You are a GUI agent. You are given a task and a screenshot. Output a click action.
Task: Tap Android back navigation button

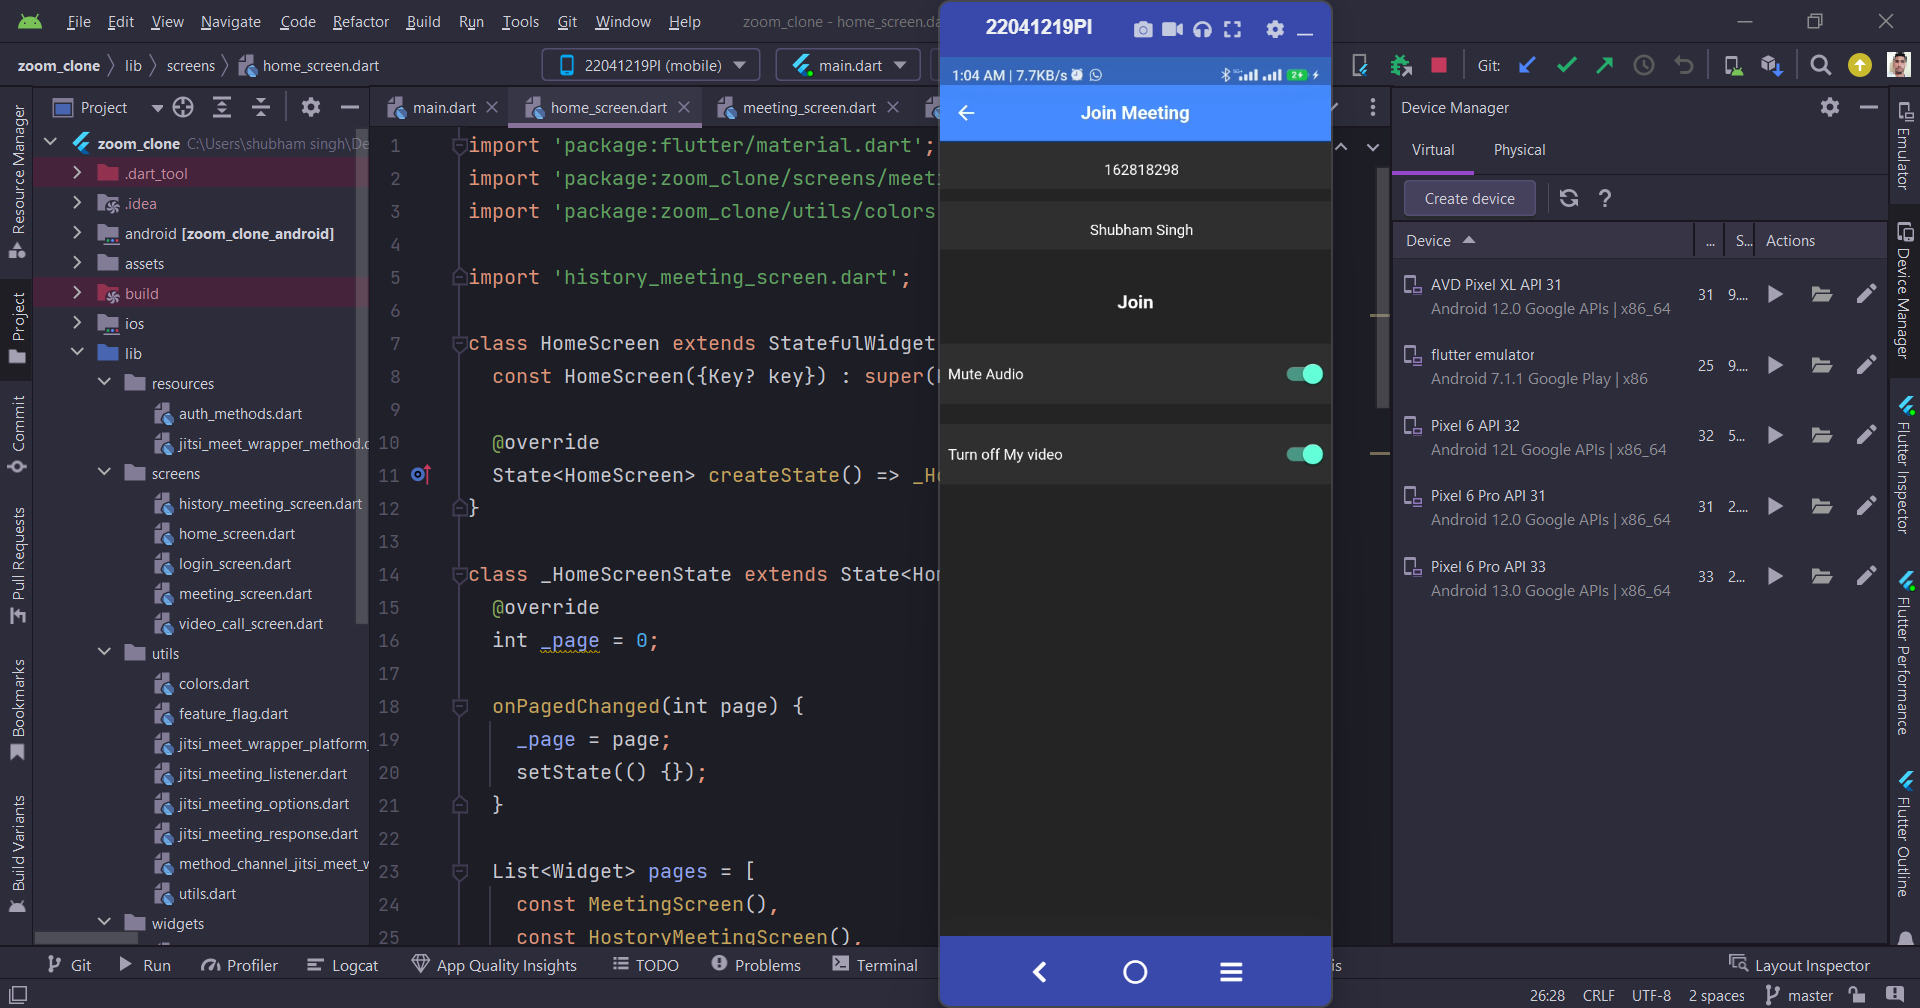(x=1039, y=971)
